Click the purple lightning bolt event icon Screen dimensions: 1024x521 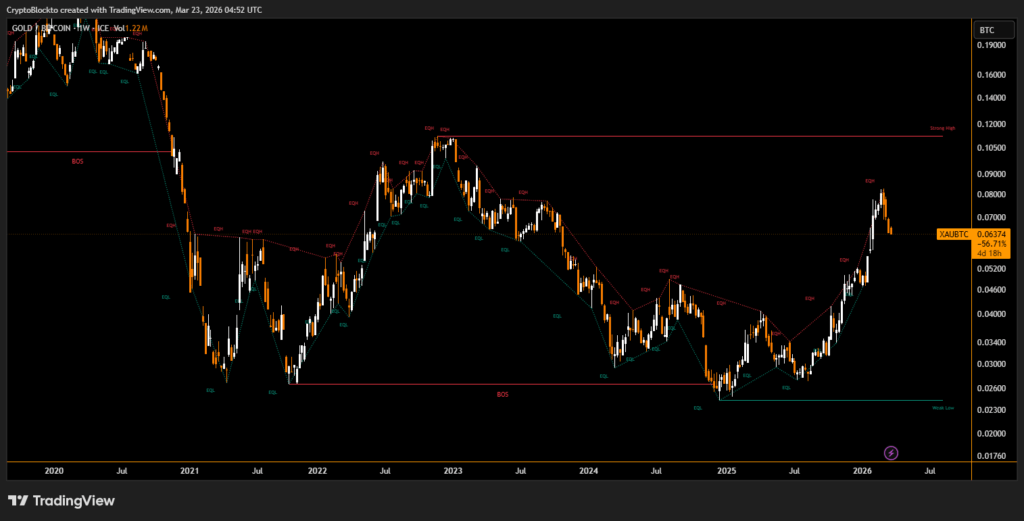[x=891, y=452]
